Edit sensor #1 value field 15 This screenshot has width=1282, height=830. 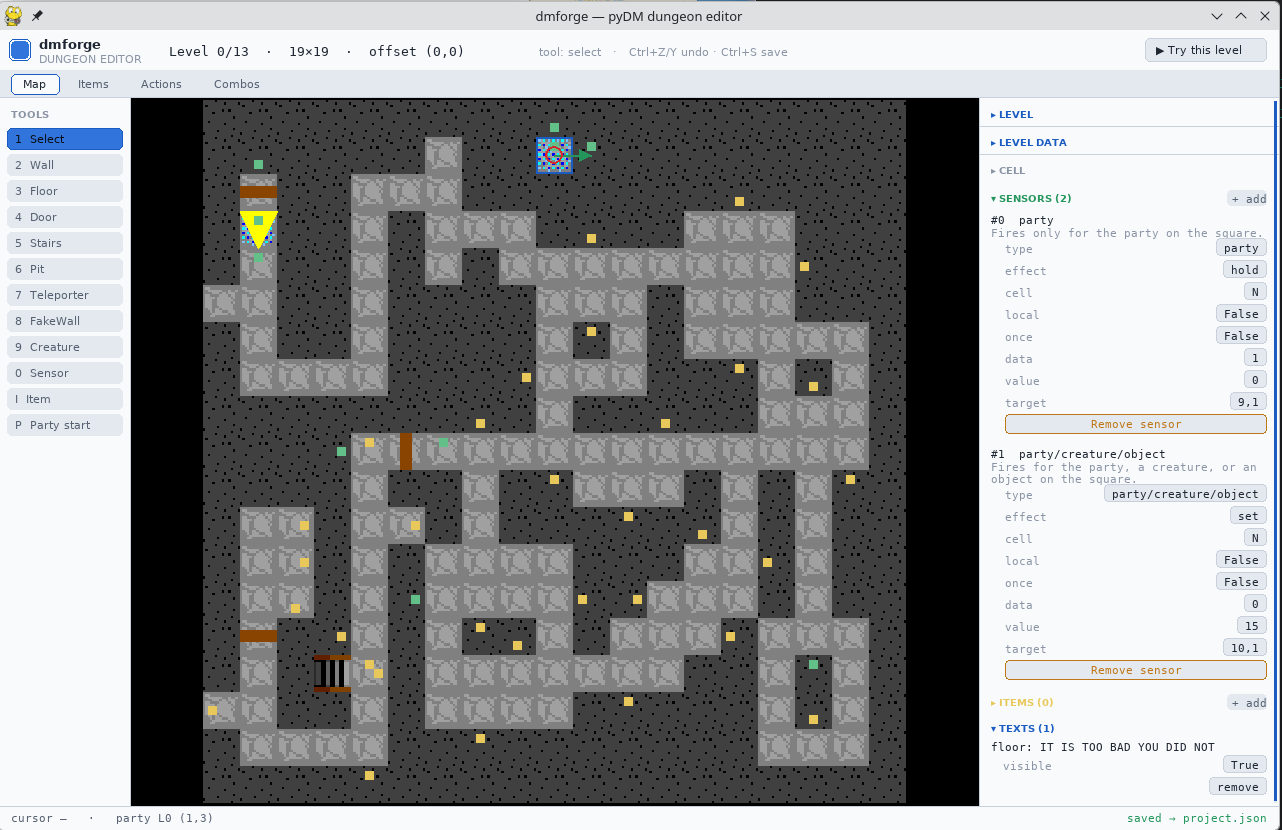coord(1251,626)
